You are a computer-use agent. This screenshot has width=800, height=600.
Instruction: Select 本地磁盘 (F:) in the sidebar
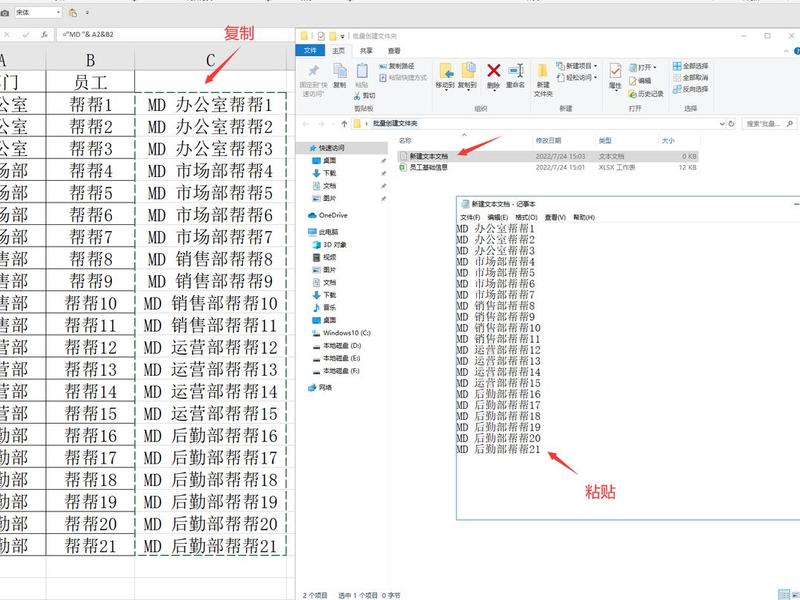[x=336, y=371]
